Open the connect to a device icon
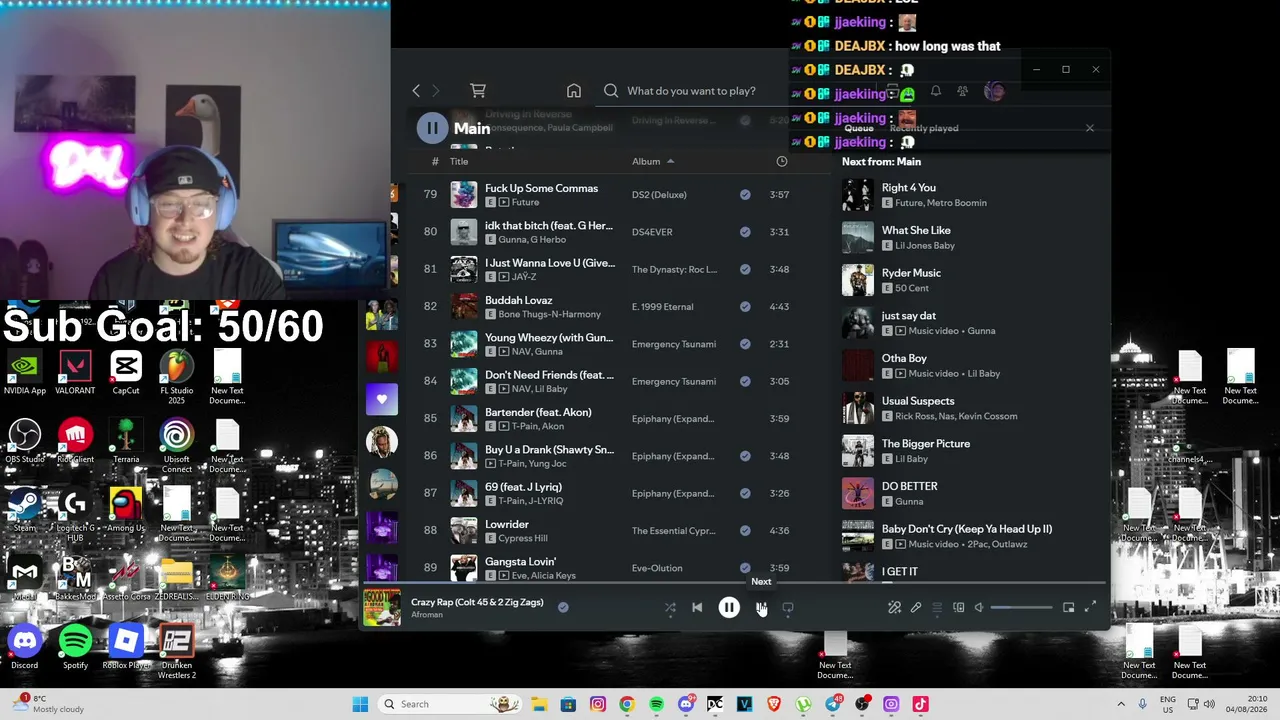Image resolution: width=1280 pixels, height=720 pixels. point(958,608)
